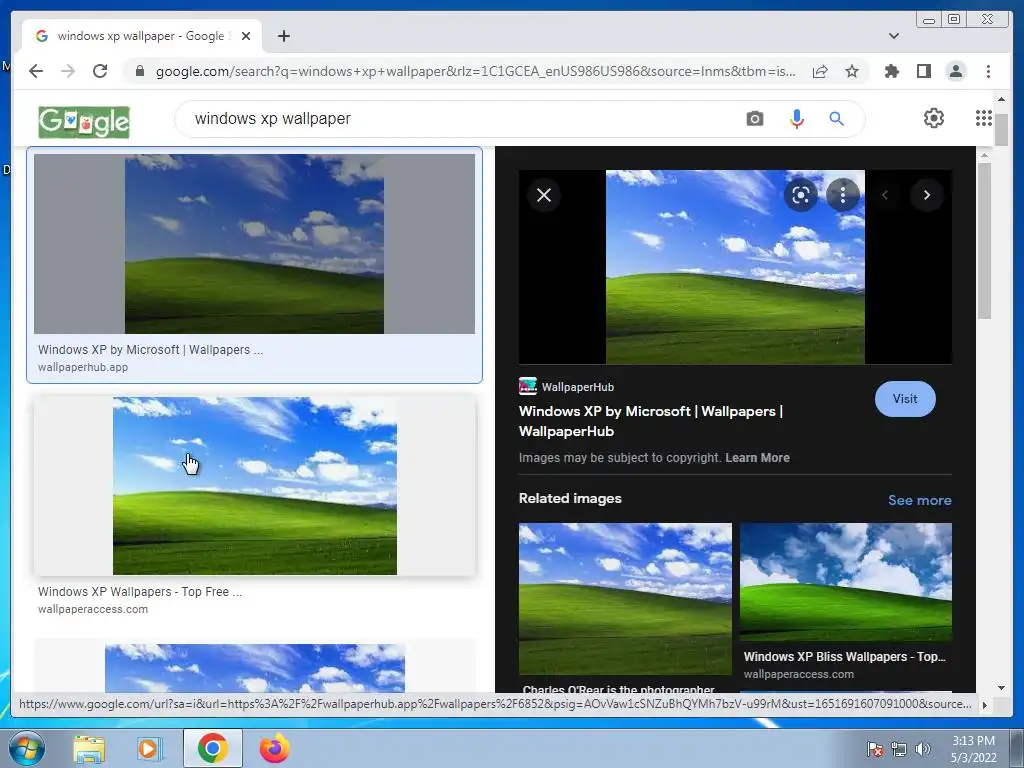Screen dimensions: 1024x768
Task: Share this page from the address bar
Action: click(x=820, y=71)
